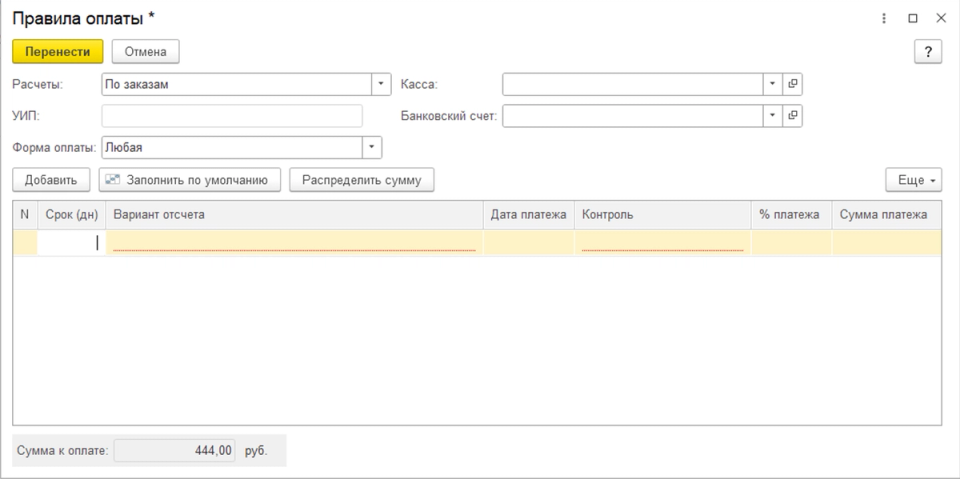Click the Сумма к оплате field showing 444,00
This screenshot has height=479, width=960.
pos(174,451)
